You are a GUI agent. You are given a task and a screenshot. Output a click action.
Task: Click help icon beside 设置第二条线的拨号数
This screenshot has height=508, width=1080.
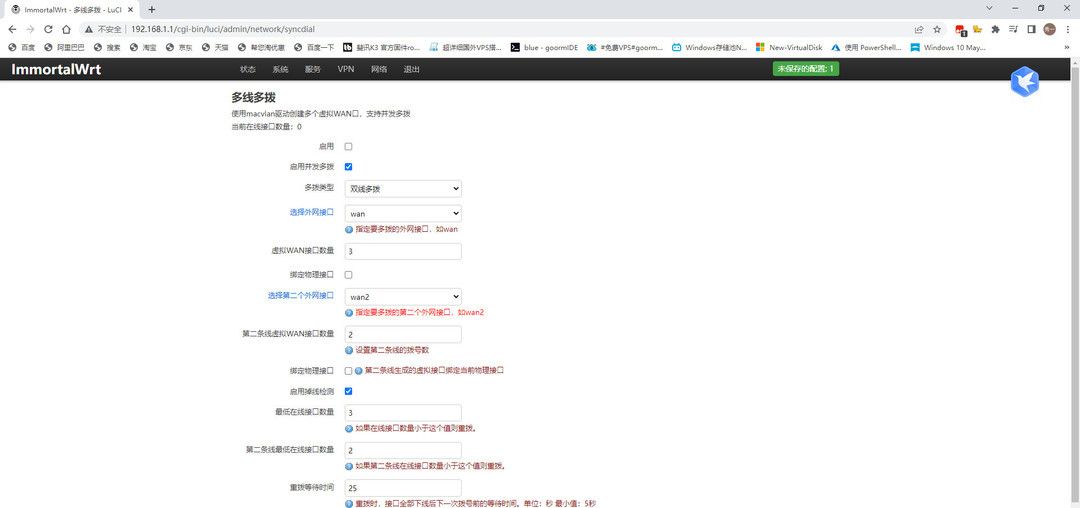point(349,350)
